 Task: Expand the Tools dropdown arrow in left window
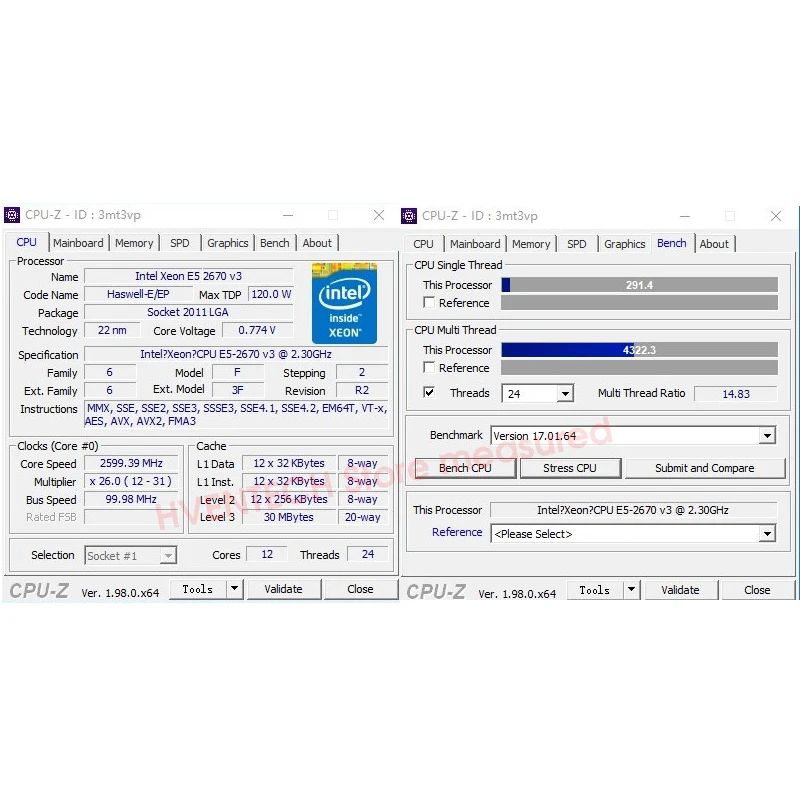(x=234, y=589)
